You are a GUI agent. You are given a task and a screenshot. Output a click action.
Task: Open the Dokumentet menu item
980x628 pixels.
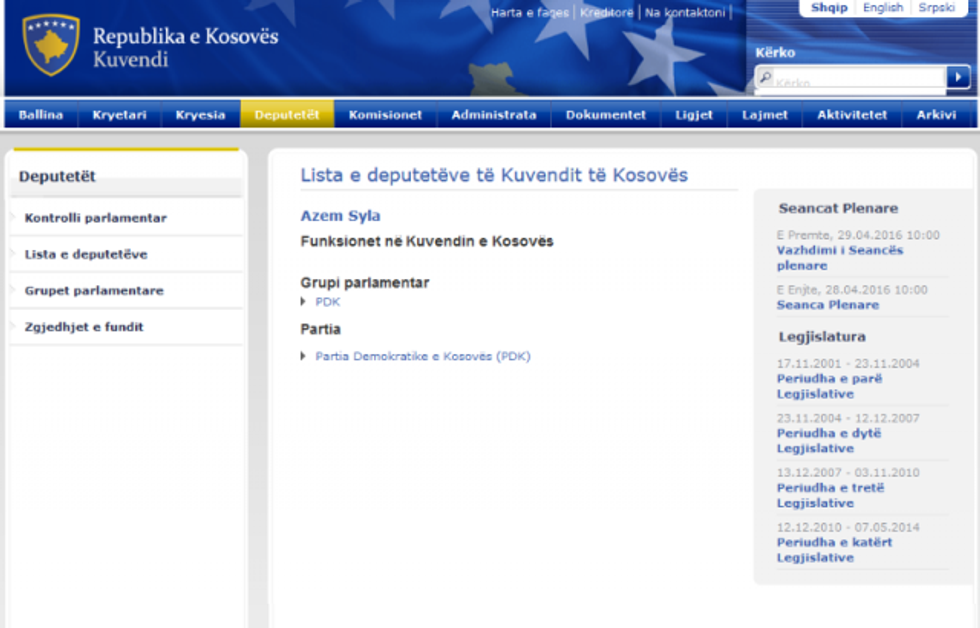(606, 115)
